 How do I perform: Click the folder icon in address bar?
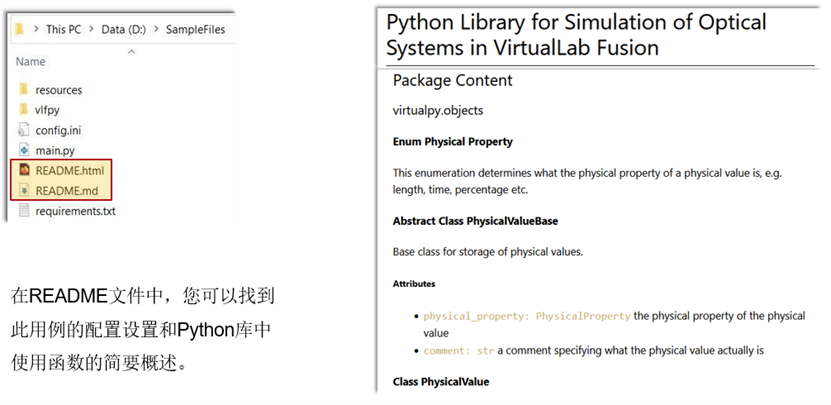(x=19, y=29)
